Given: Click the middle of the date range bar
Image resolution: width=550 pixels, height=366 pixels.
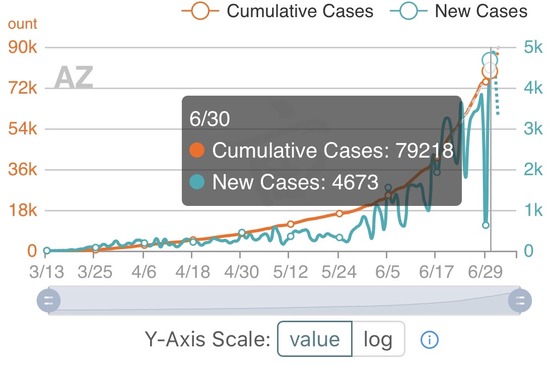Looking at the screenshot, I should coord(284,300).
